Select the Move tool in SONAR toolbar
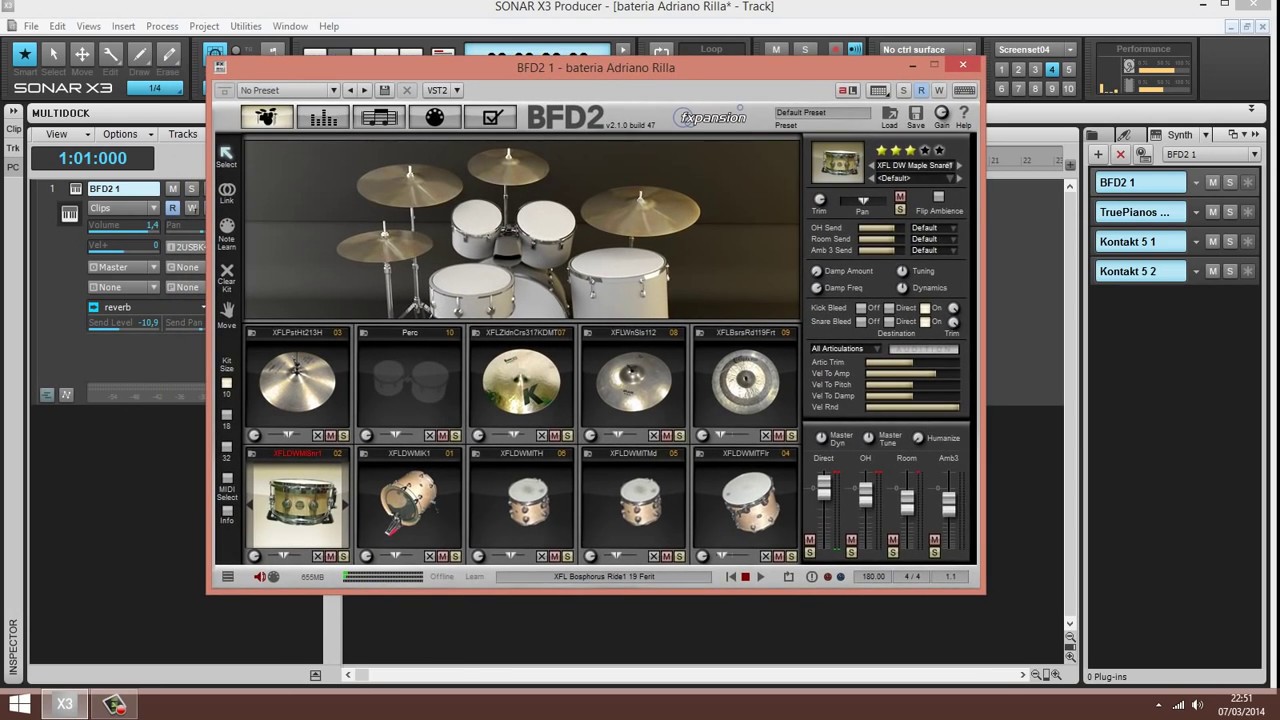Viewport: 1280px width, 720px height. (82, 54)
